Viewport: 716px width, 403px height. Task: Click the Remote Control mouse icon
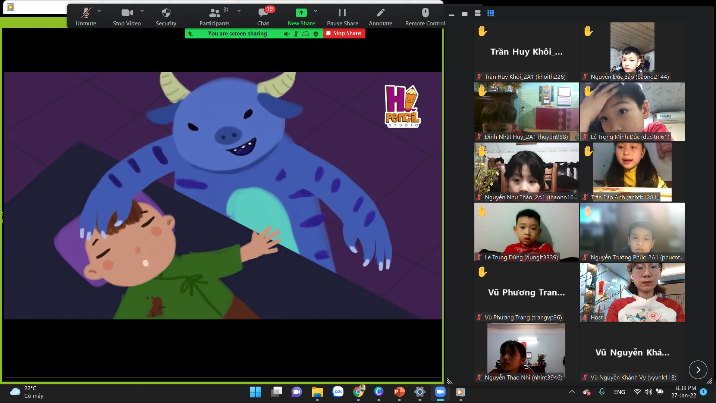425,15
